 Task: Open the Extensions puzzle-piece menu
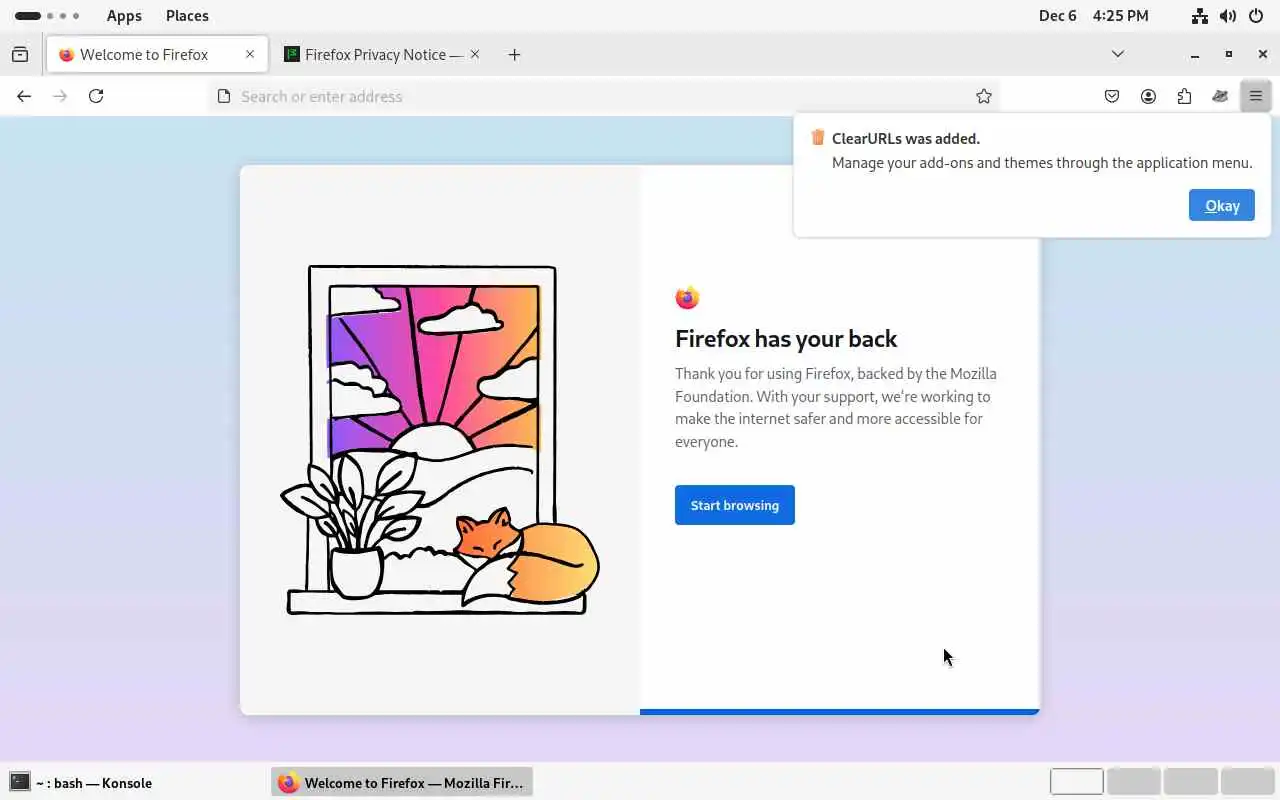point(1184,96)
